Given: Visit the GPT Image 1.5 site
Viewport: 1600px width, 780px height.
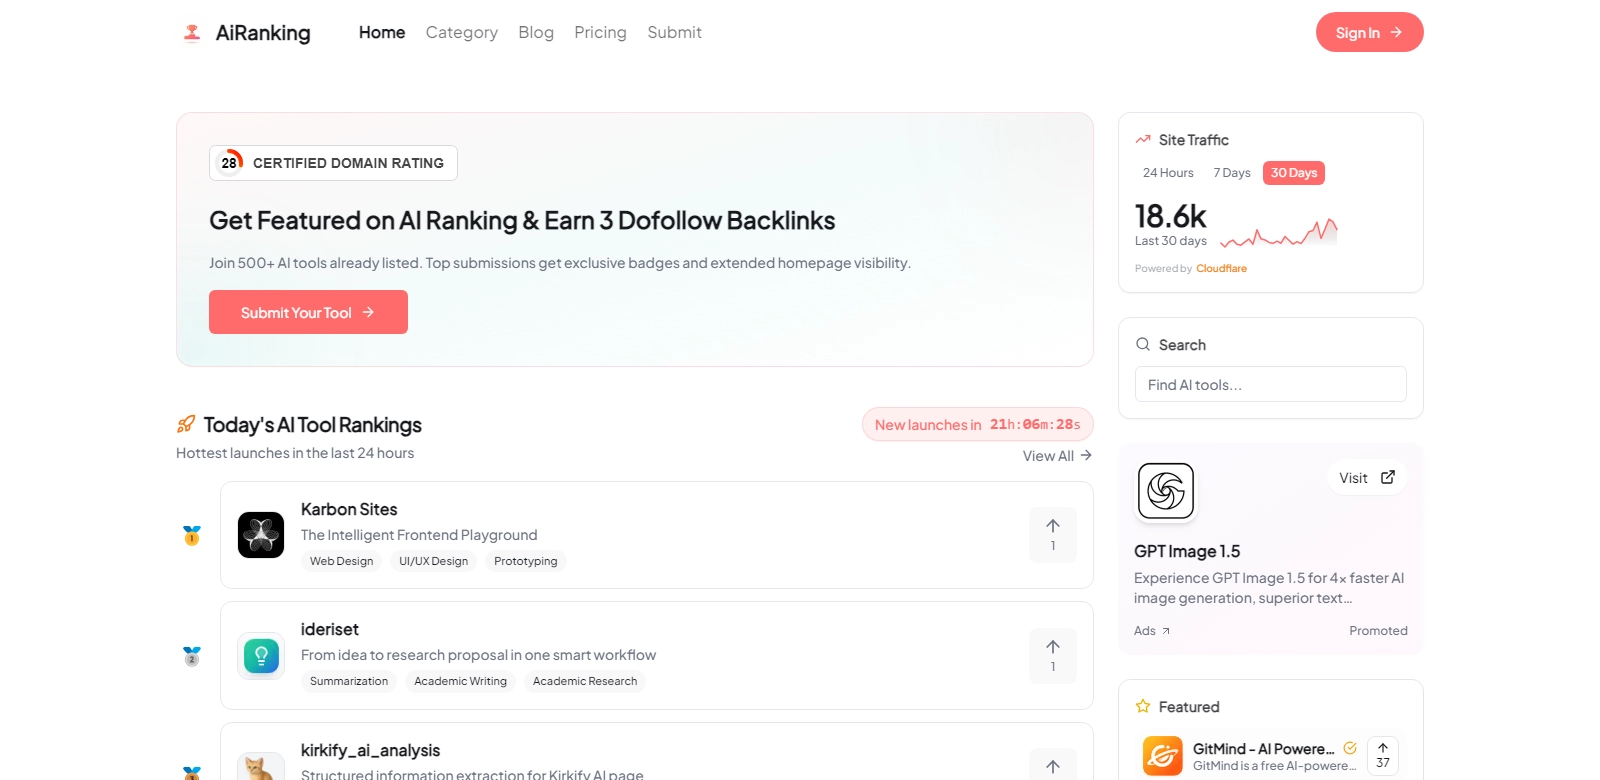Looking at the screenshot, I should (1366, 478).
